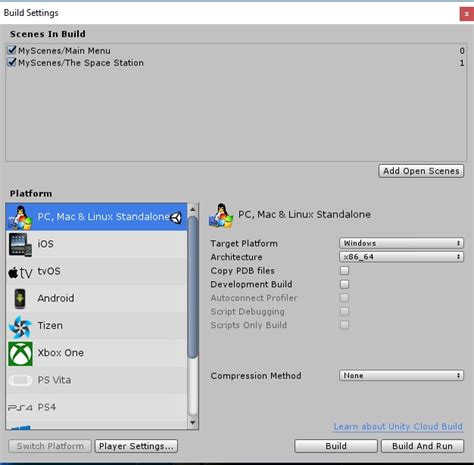Click the PS4 logo icon
This screenshot has width=474, height=465.
20,408
